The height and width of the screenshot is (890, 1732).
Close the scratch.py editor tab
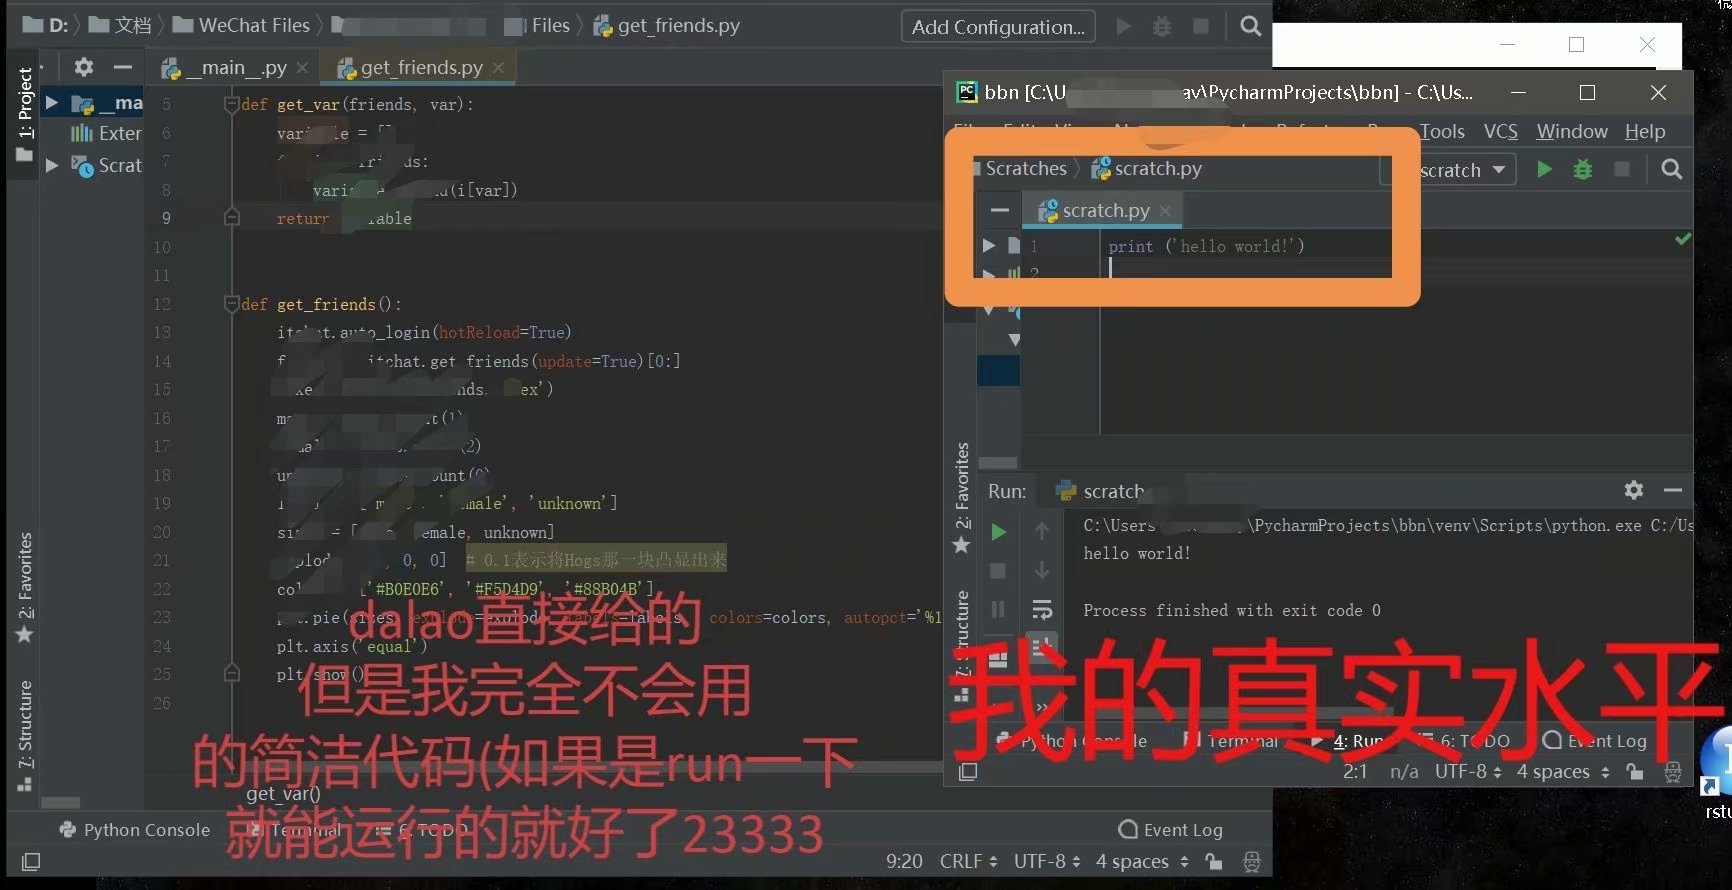point(1165,210)
